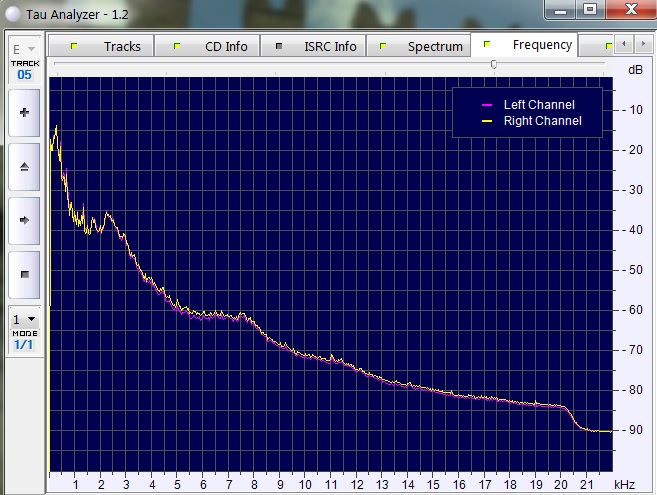The width and height of the screenshot is (657, 495).
Task: Click the yellow Right Channel legend marker
Action: click(487, 121)
